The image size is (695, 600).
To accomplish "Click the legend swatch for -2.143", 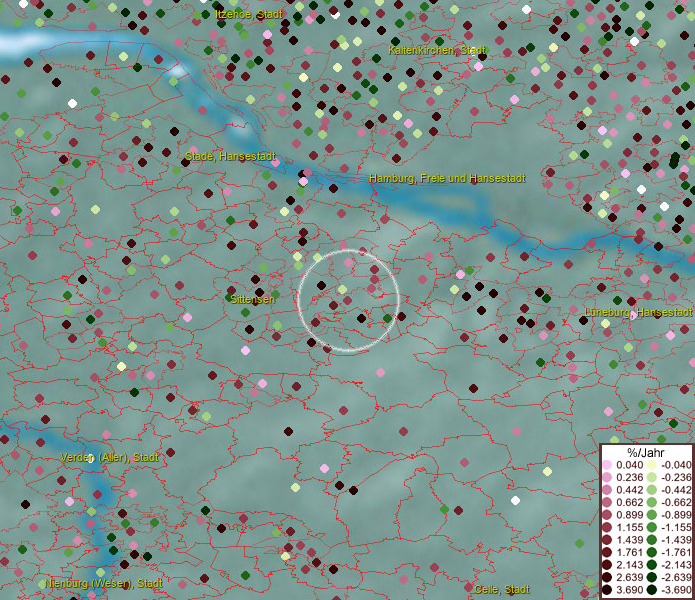I will point(652,565).
